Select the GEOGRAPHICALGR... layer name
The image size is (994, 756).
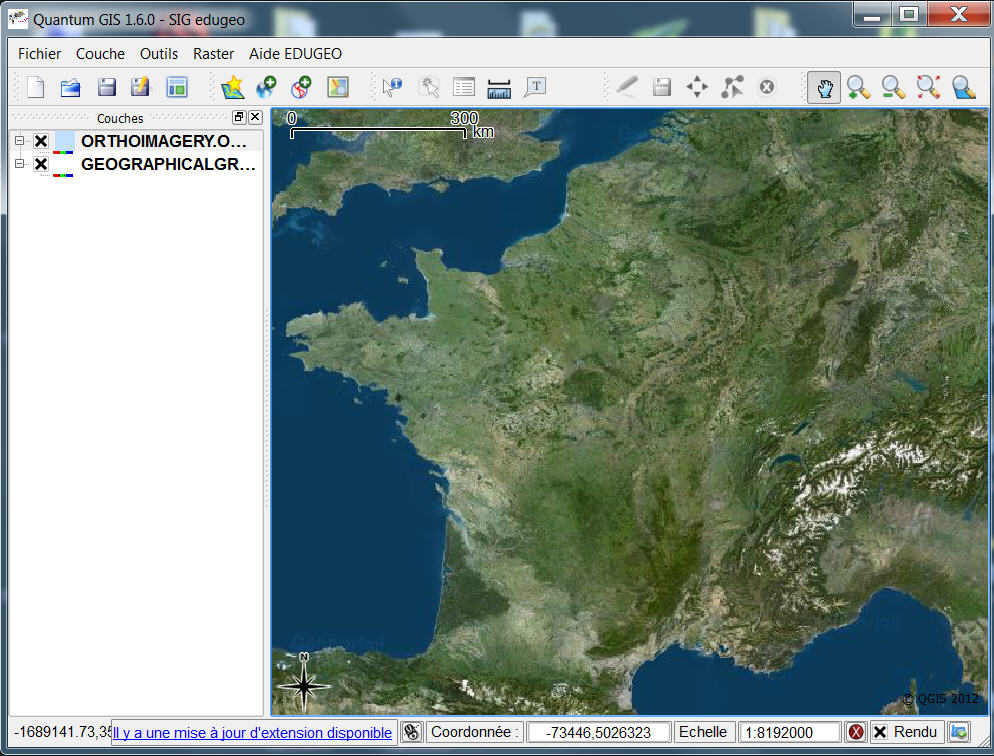click(168, 164)
